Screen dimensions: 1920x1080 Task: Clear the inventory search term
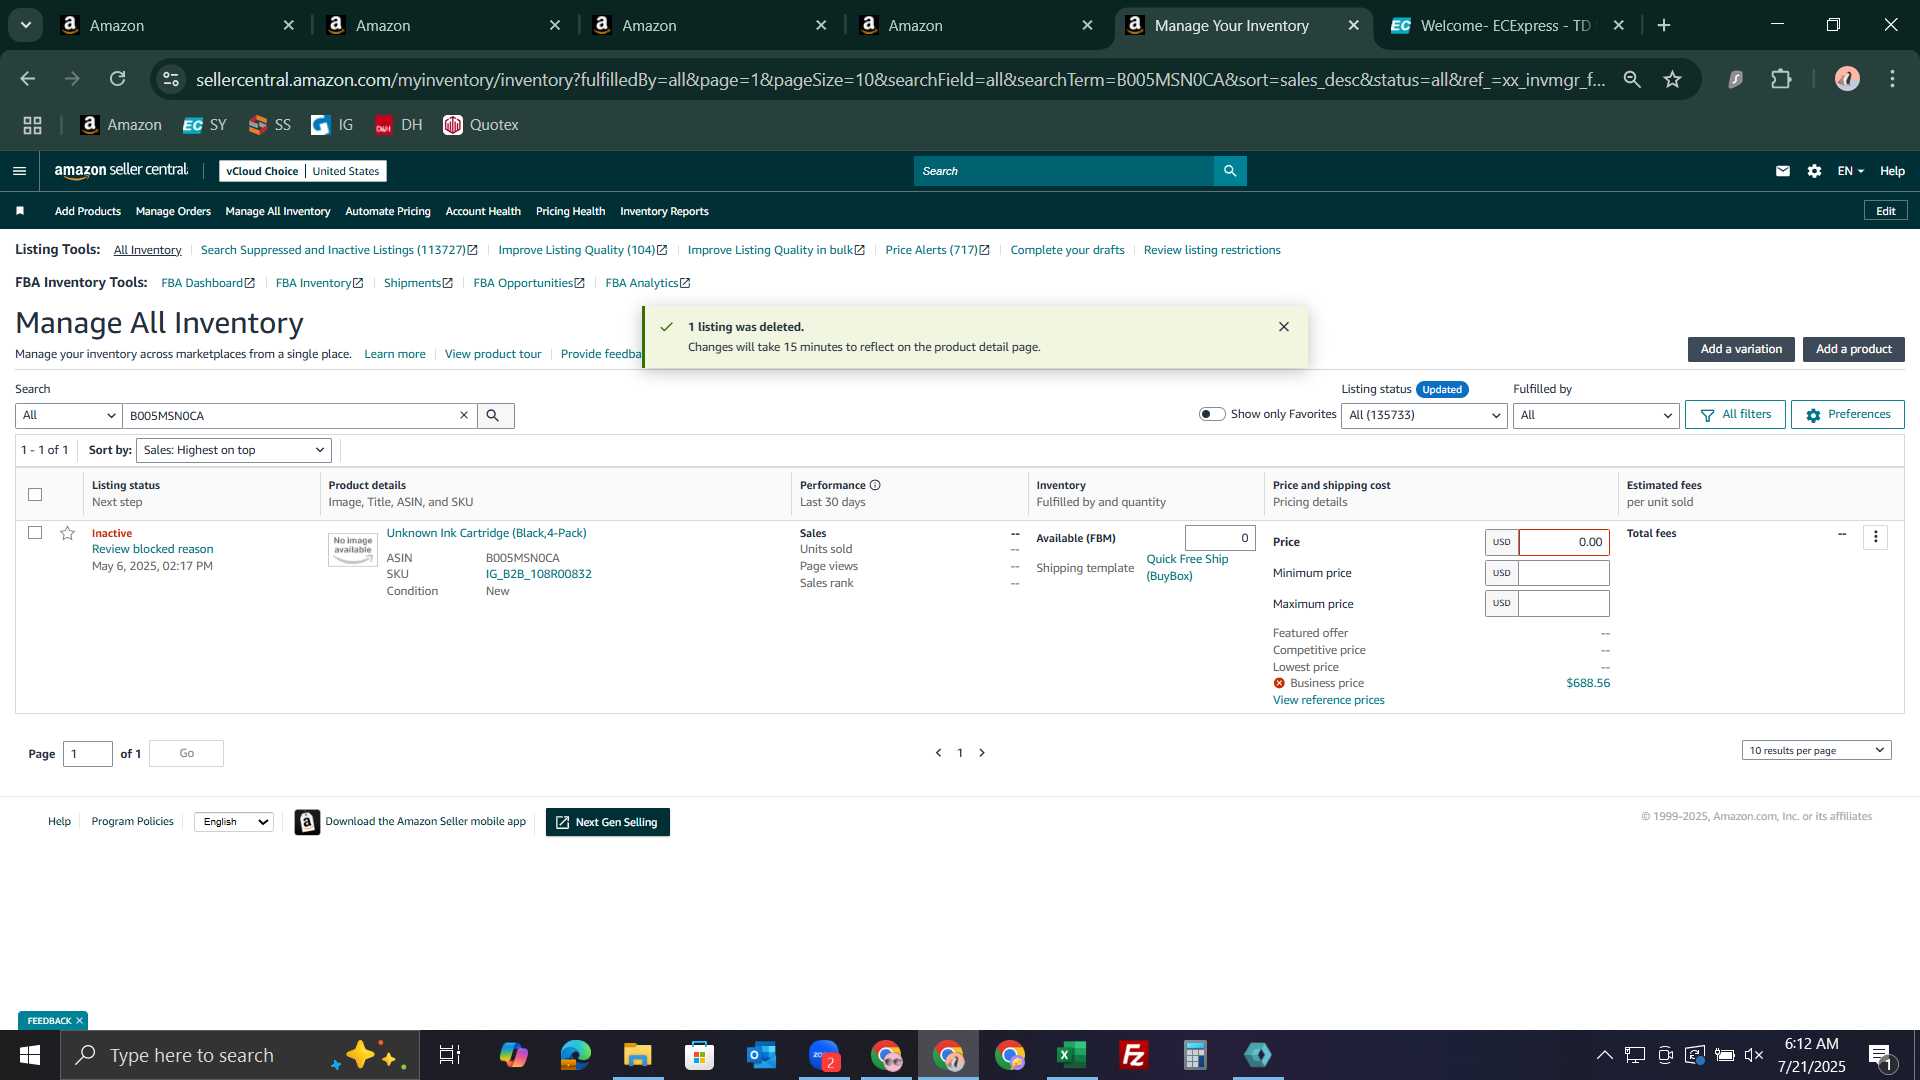click(x=464, y=415)
